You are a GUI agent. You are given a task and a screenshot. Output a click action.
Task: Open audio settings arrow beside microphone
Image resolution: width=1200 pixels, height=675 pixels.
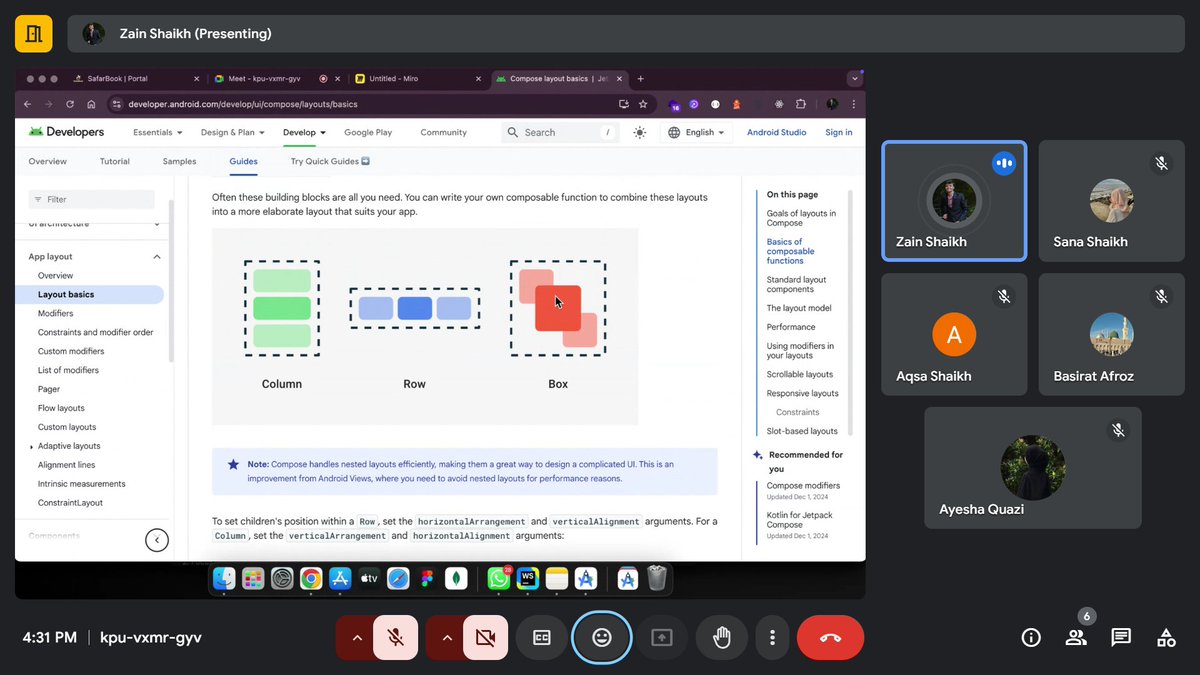(355, 637)
